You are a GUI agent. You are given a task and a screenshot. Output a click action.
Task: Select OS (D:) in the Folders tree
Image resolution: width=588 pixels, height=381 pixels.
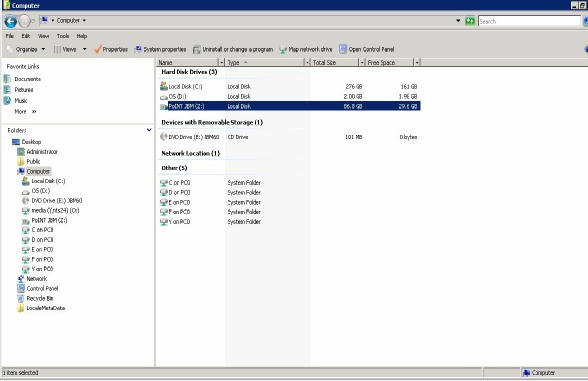(x=40, y=191)
